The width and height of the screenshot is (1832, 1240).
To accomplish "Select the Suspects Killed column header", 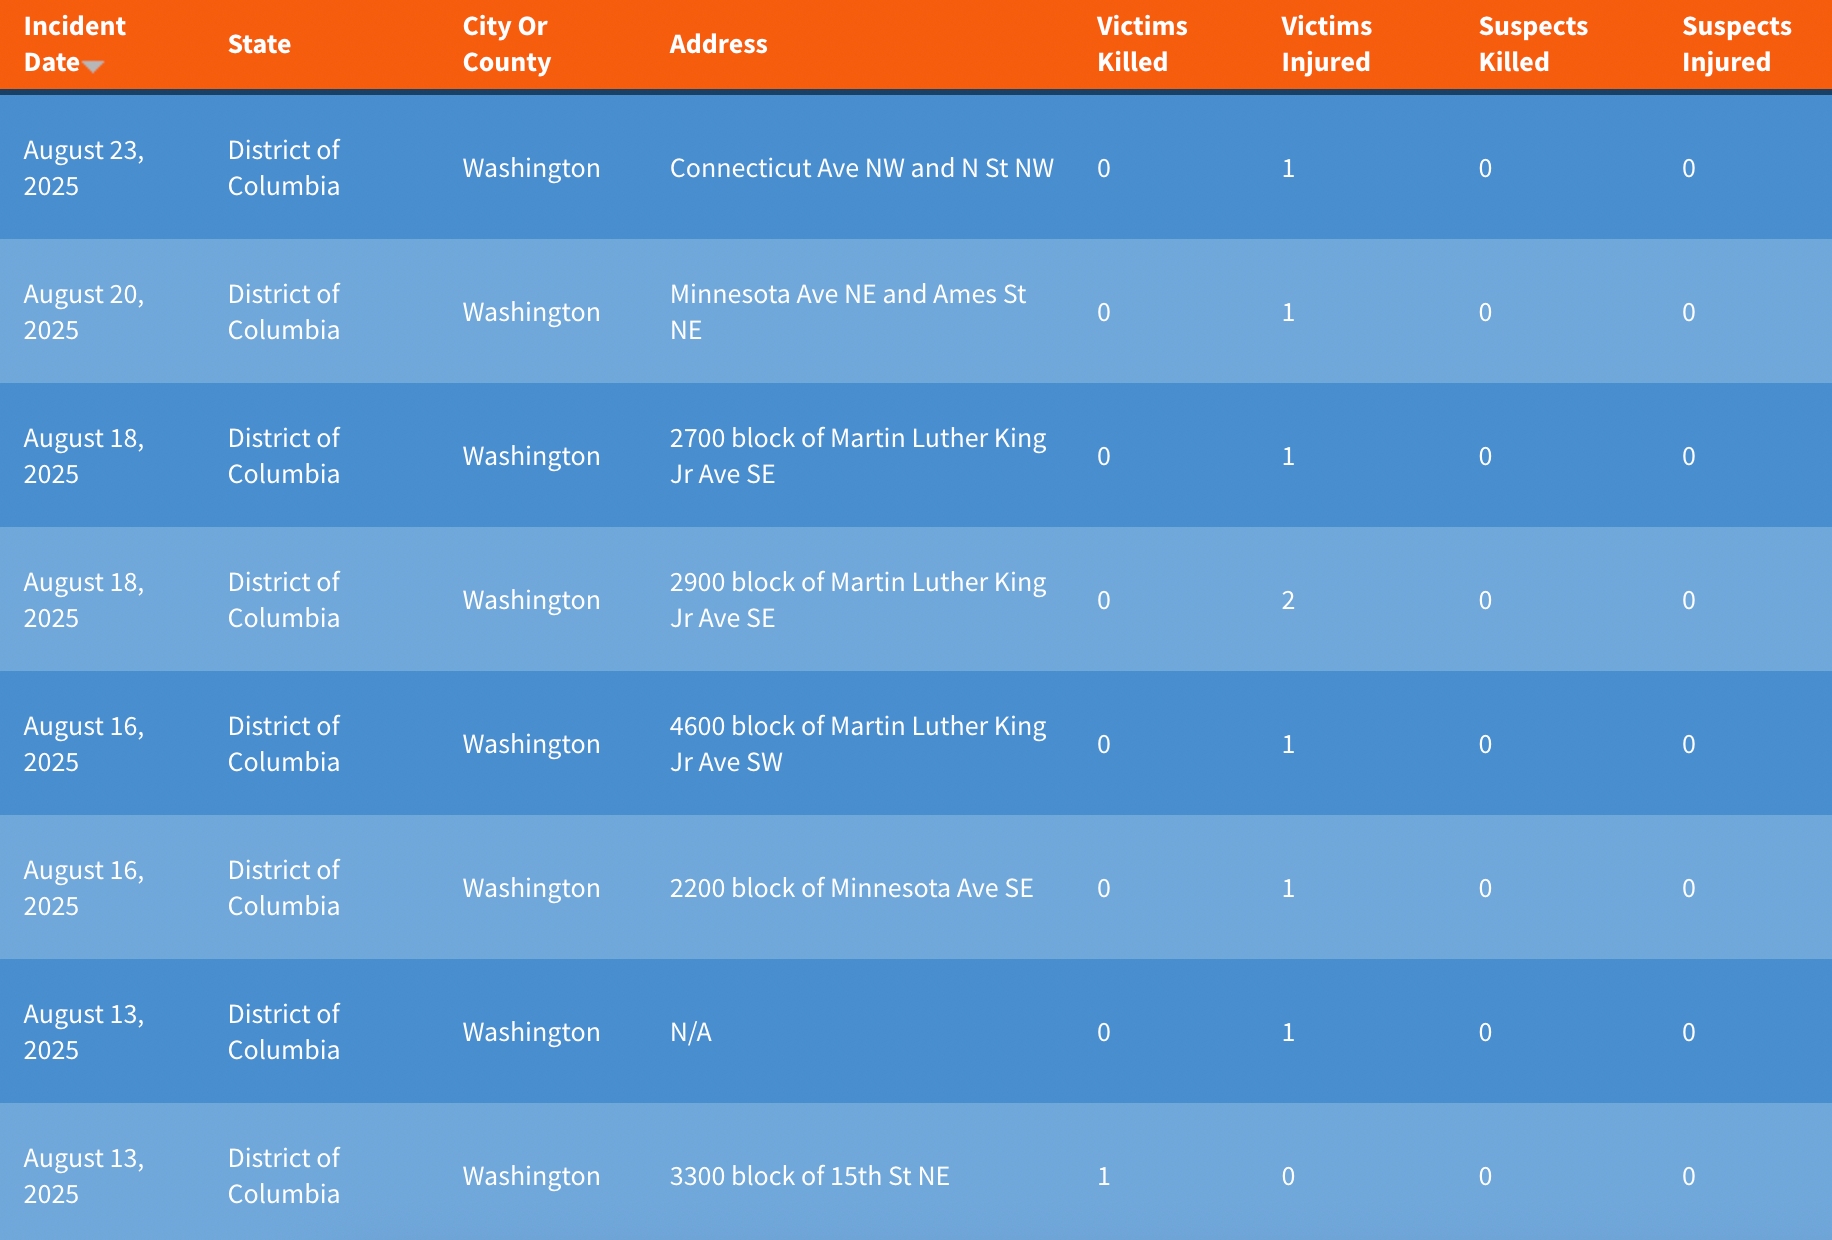I will pyautogui.click(x=1532, y=44).
